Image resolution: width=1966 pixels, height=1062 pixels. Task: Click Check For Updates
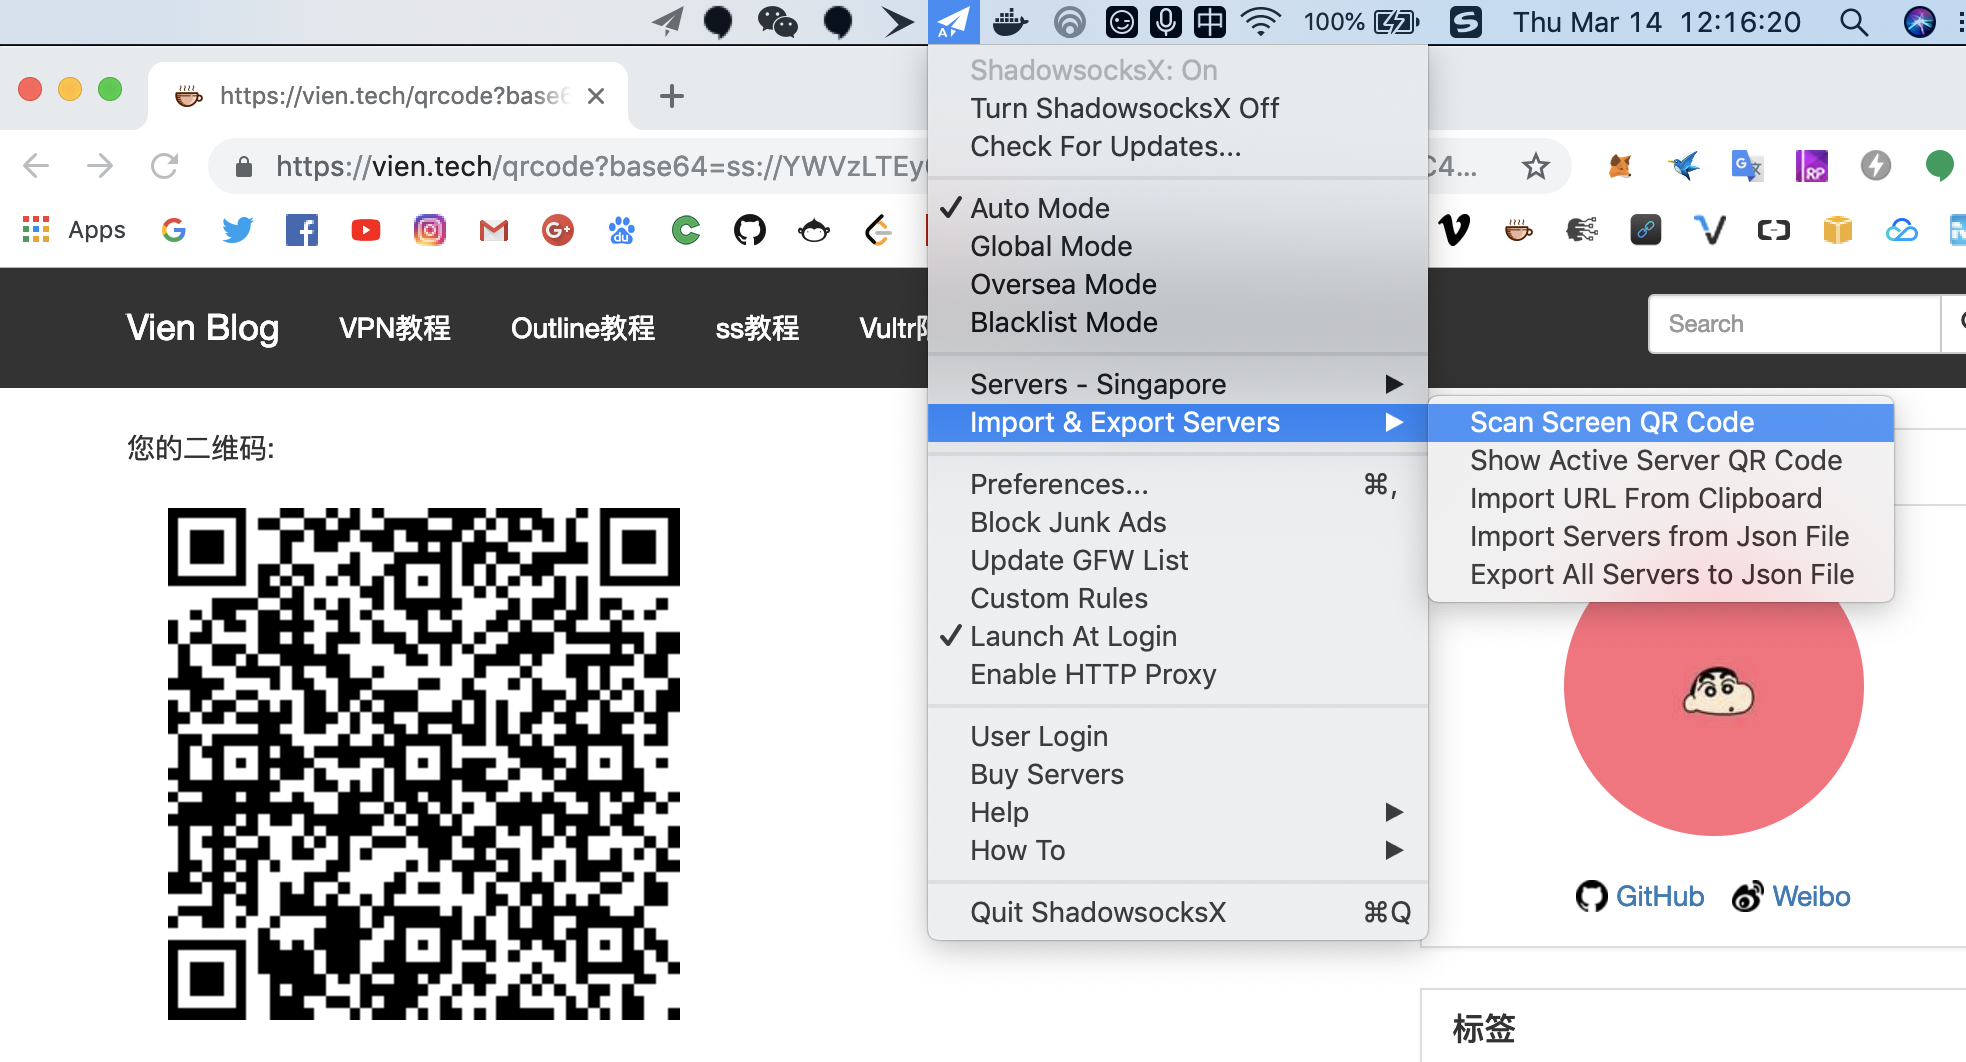(x=1178, y=146)
